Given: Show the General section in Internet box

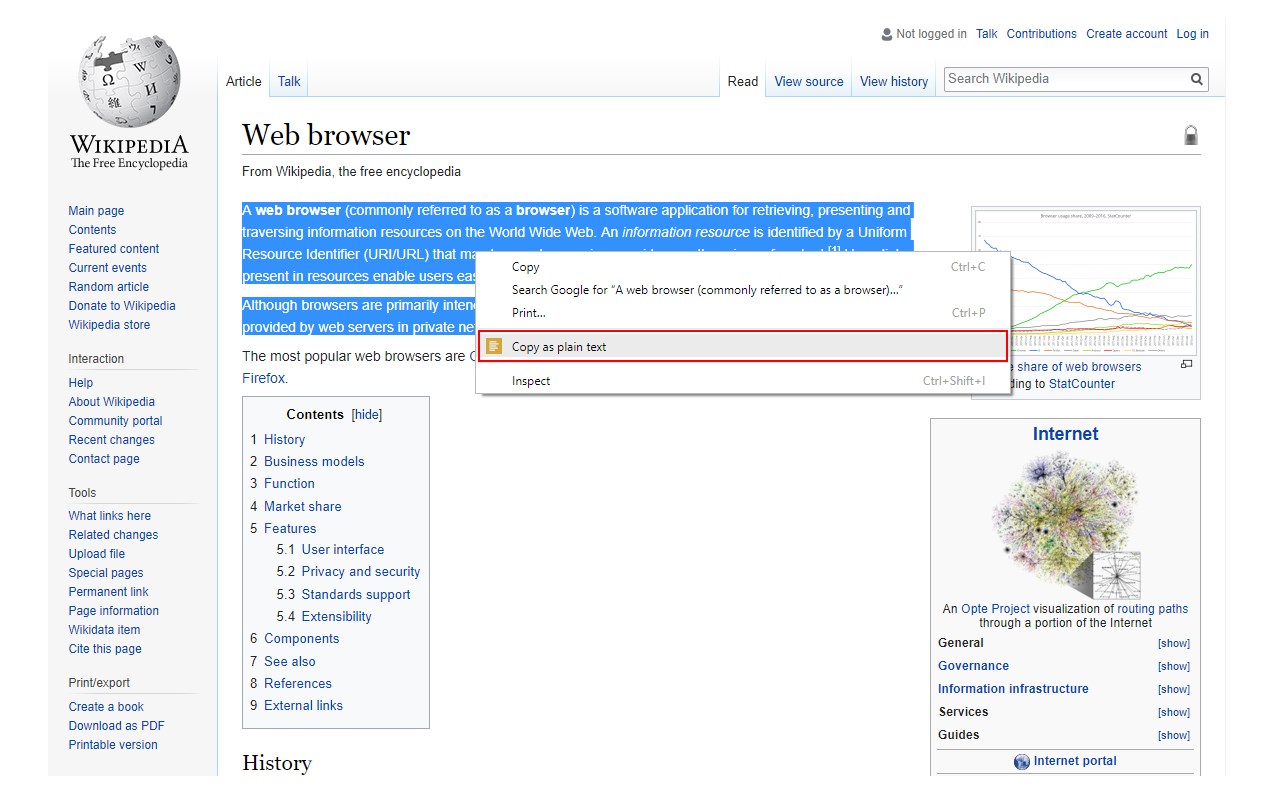Looking at the screenshot, I should tap(1174, 644).
